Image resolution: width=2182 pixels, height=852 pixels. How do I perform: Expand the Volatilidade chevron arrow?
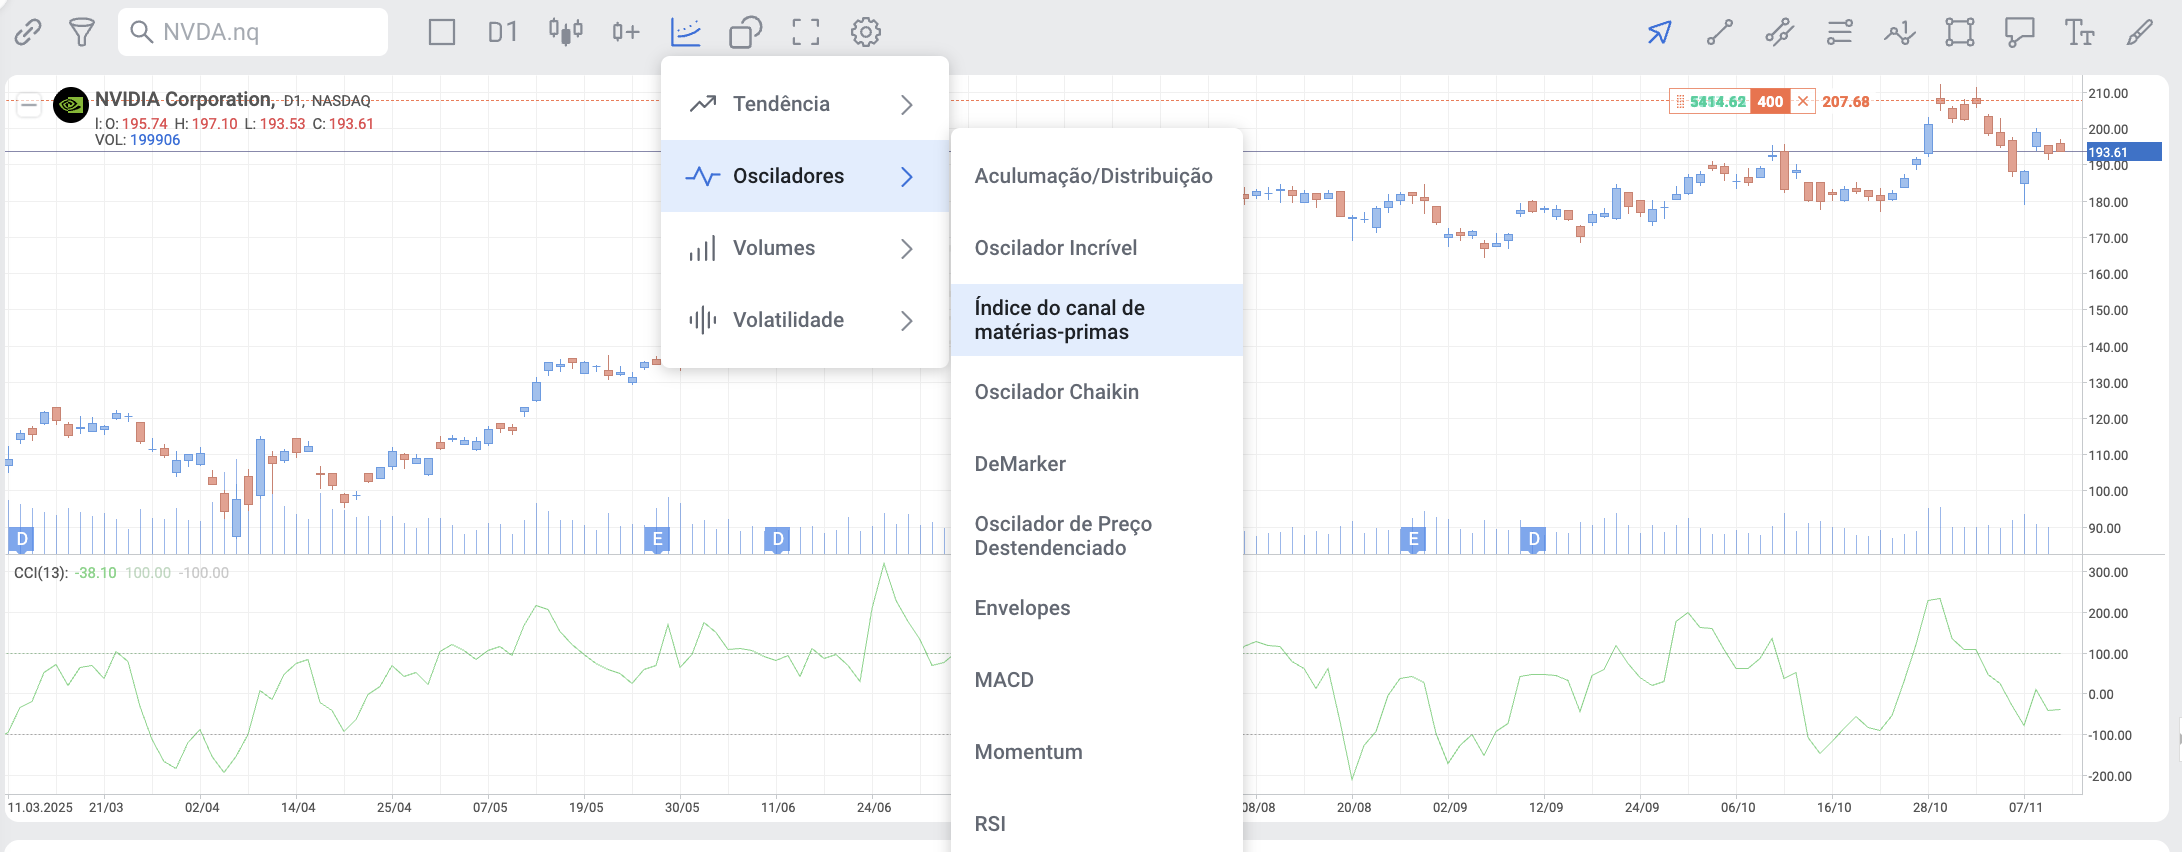click(x=907, y=320)
